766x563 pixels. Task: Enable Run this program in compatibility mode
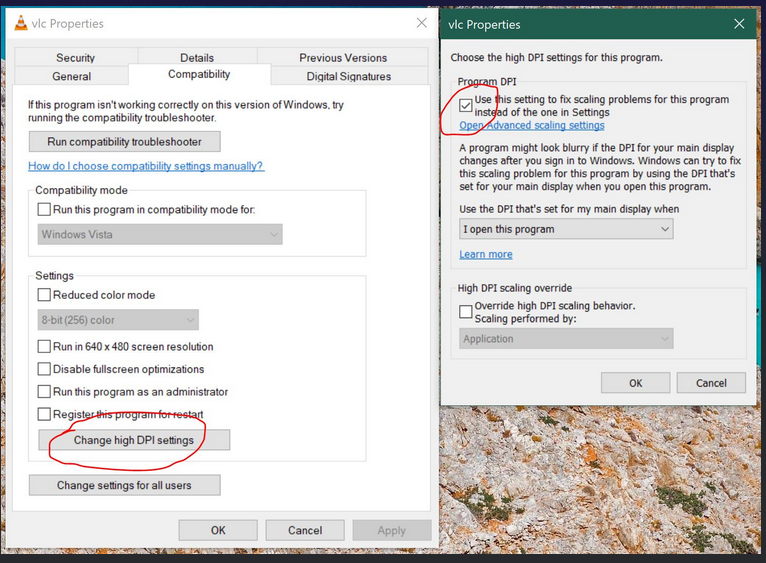point(44,210)
